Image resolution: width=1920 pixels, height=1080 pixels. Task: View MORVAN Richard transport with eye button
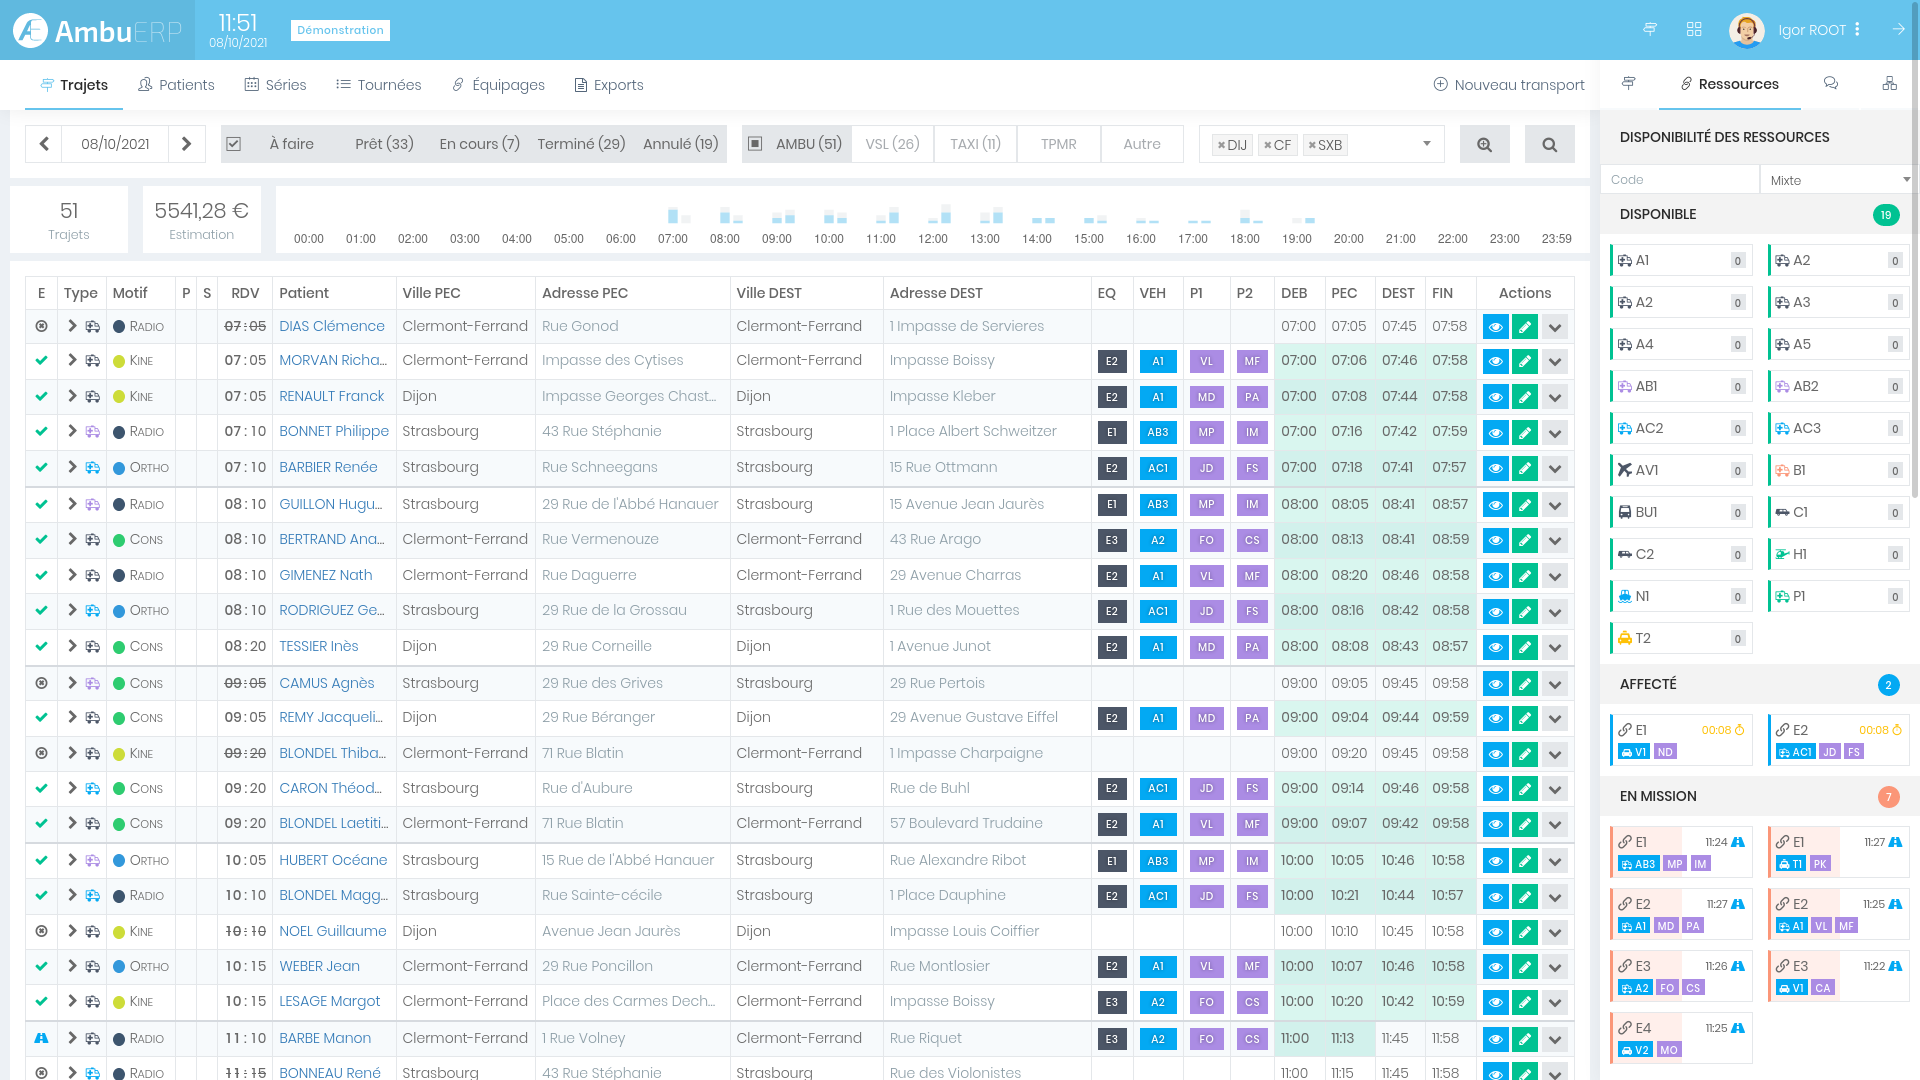coord(1495,361)
